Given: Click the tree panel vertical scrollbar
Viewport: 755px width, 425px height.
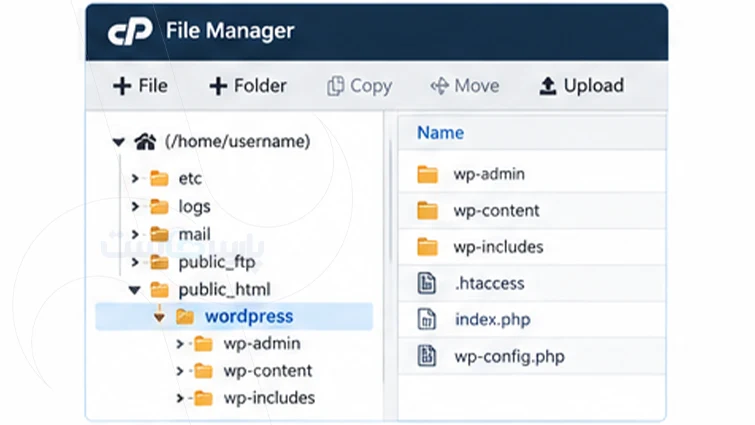Looking at the screenshot, I should pos(390,201).
